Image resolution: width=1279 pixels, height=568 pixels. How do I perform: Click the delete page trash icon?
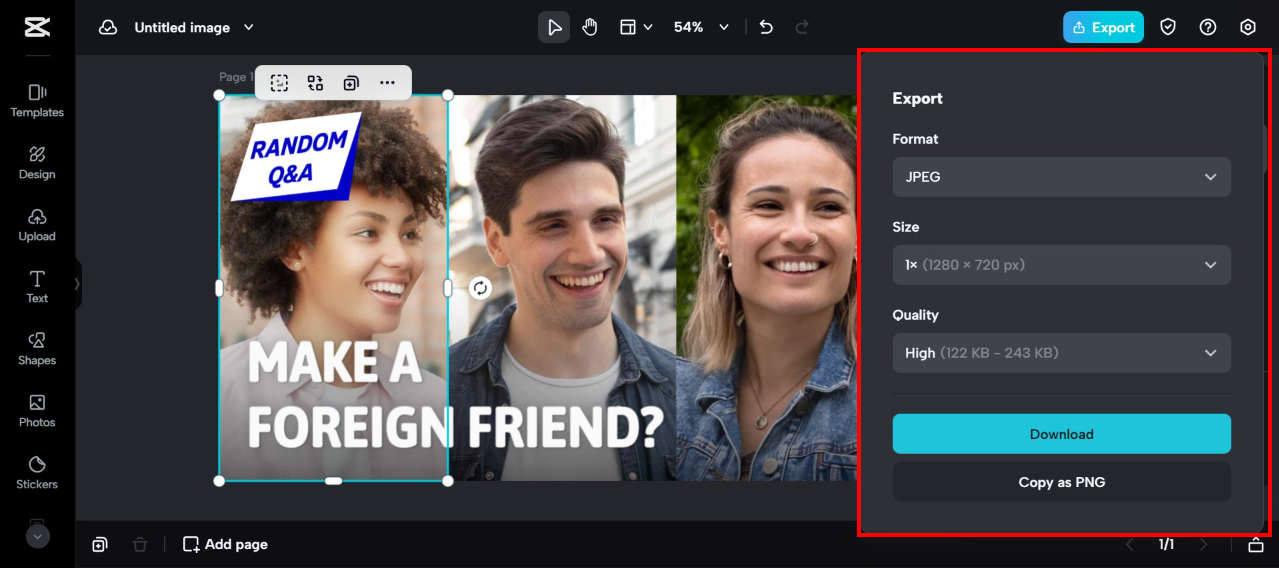pos(140,544)
